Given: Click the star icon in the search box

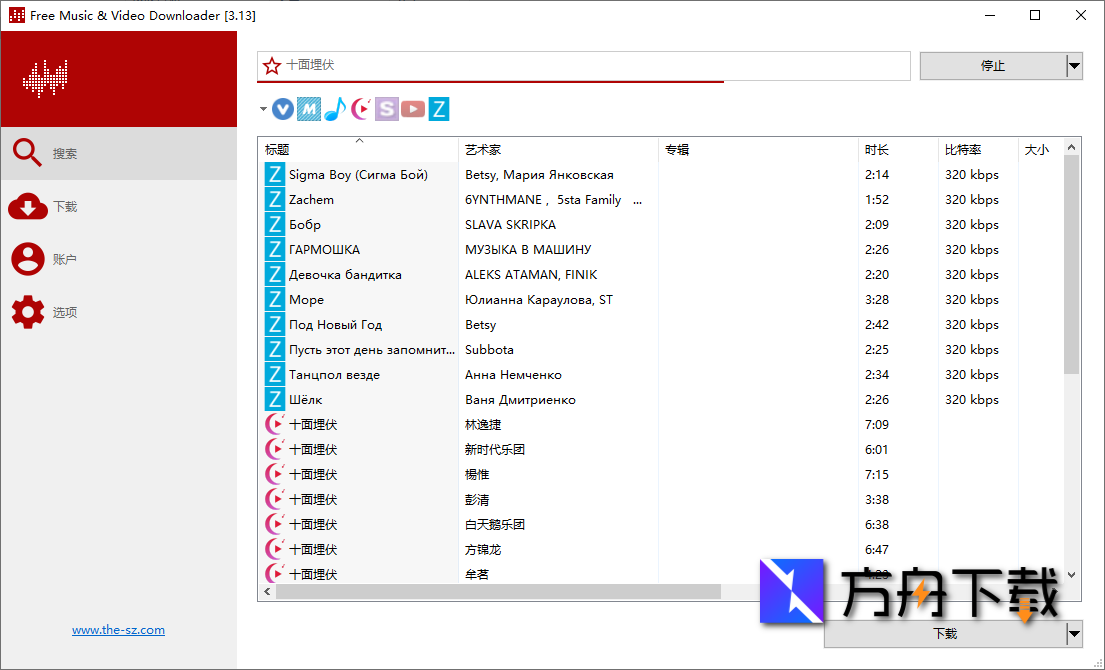Looking at the screenshot, I should coord(271,66).
